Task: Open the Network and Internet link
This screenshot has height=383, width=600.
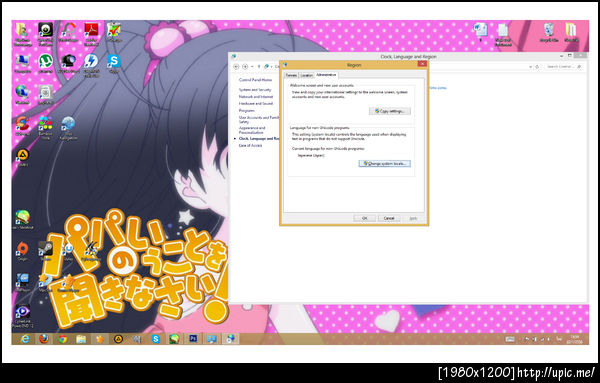Action: (x=256, y=97)
